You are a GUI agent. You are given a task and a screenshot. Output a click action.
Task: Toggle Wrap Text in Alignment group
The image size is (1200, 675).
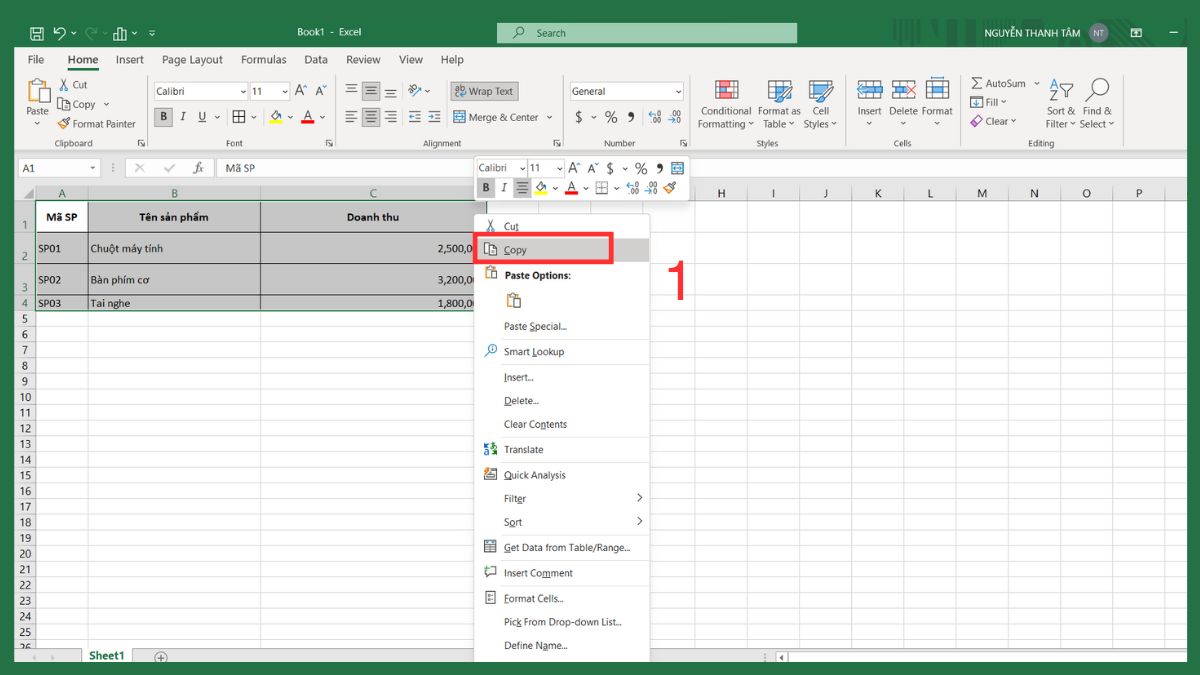[484, 91]
